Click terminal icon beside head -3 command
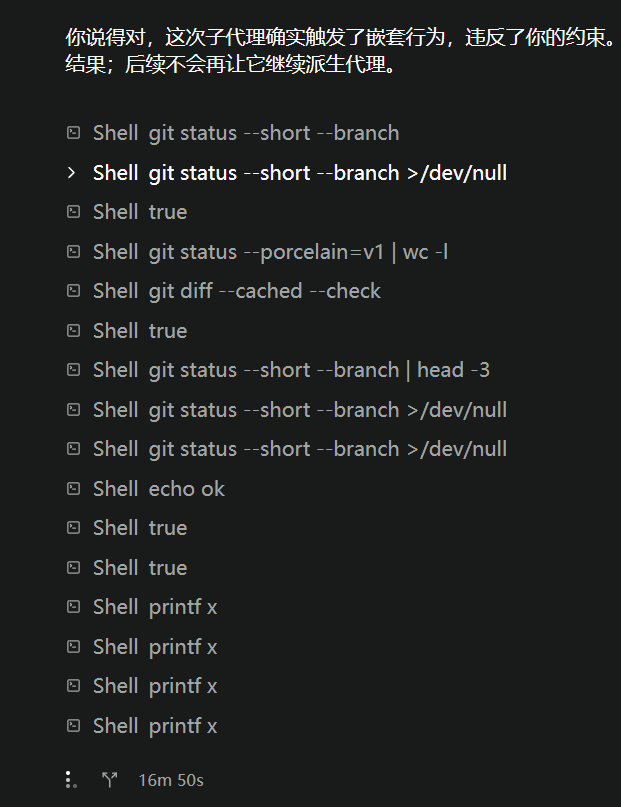Viewport: 621px width, 807px height. pos(74,370)
